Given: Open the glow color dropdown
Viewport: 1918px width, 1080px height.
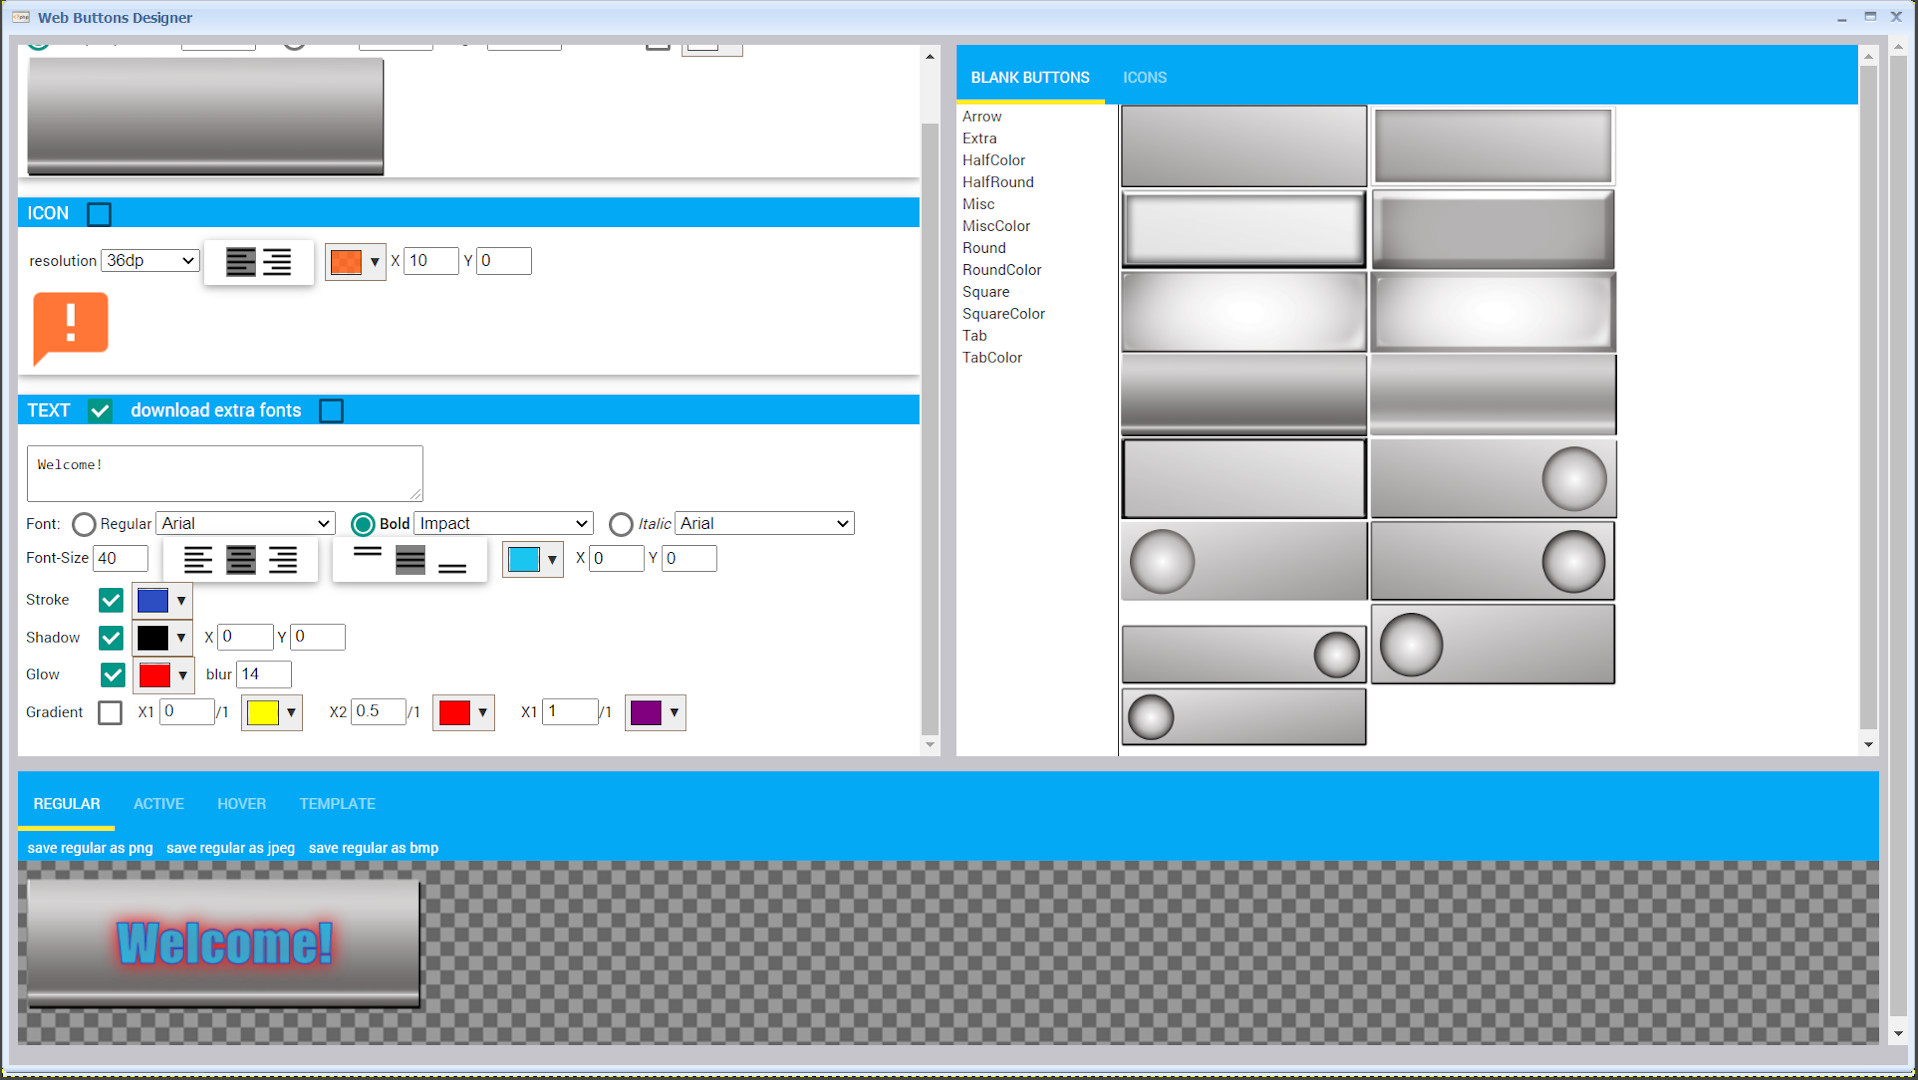Looking at the screenshot, I should (x=182, y=675).
